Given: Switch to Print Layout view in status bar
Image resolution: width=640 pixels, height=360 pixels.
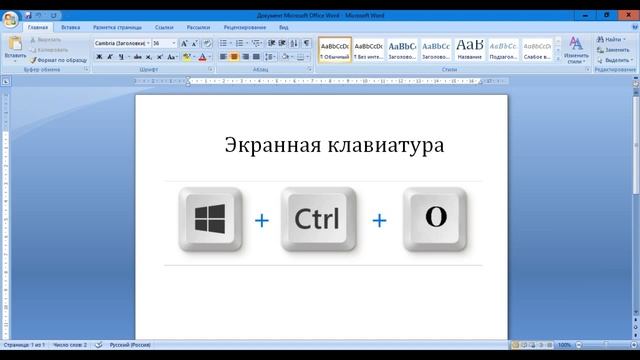Looking at the screenshot, I should point(515,345).
